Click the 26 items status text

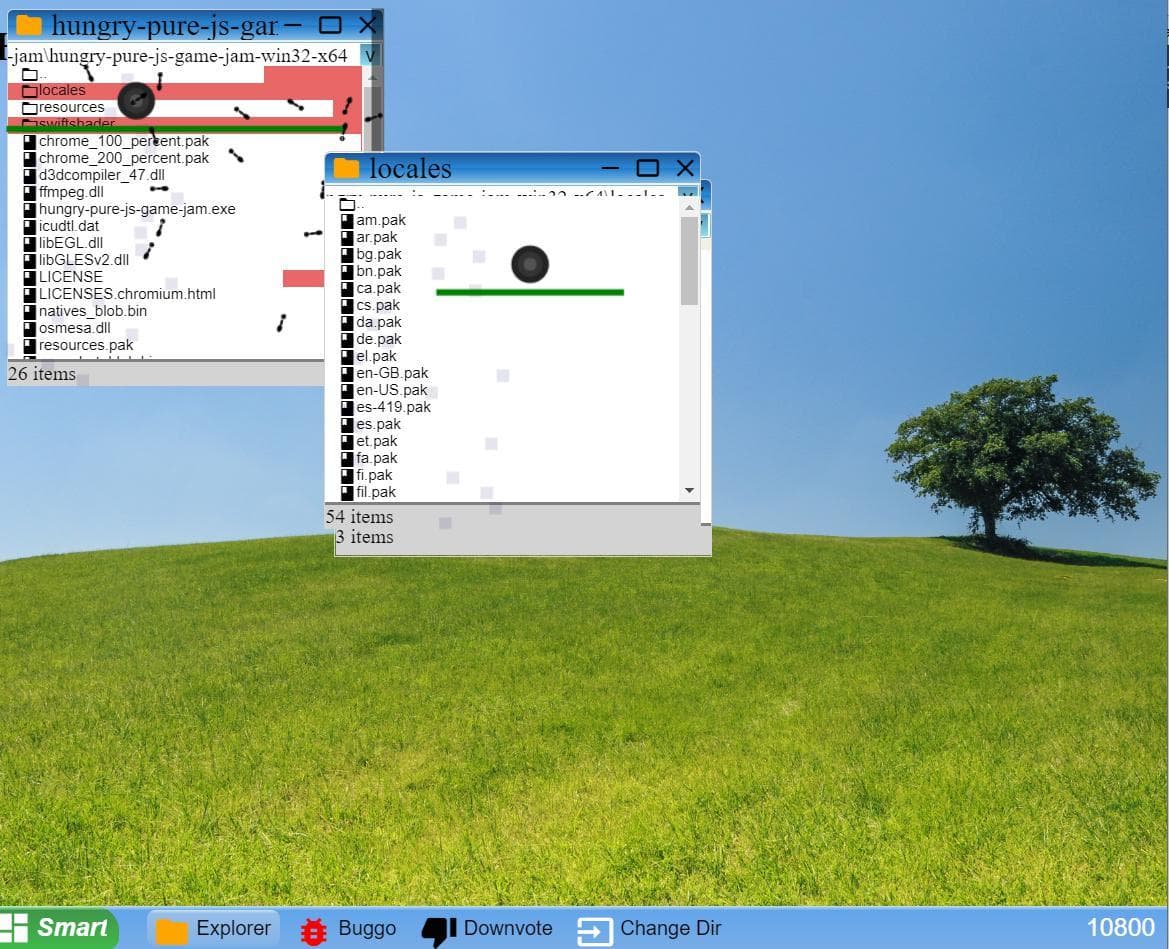tap(42, 374)
